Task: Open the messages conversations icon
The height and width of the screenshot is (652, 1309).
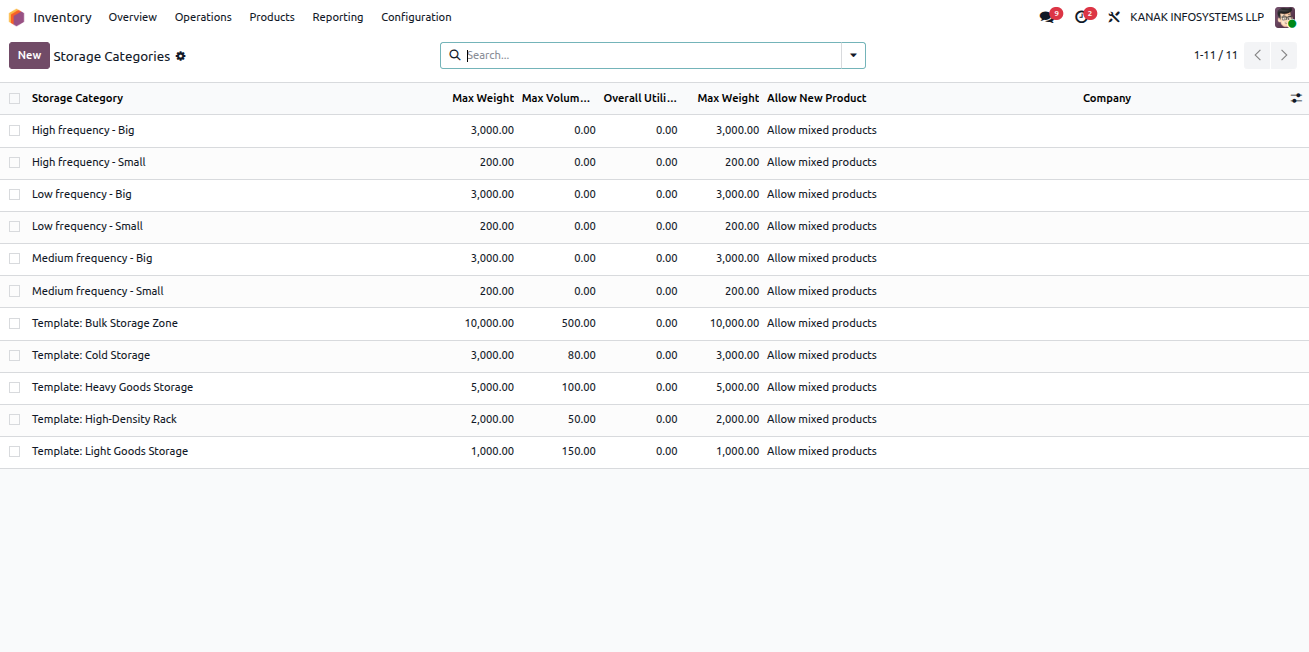Action: point(1047,17)
